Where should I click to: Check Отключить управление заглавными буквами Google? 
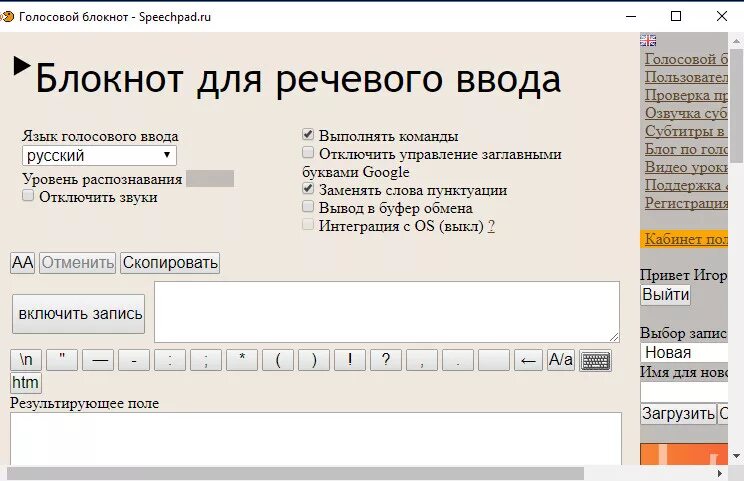click(x=308, y=152)
